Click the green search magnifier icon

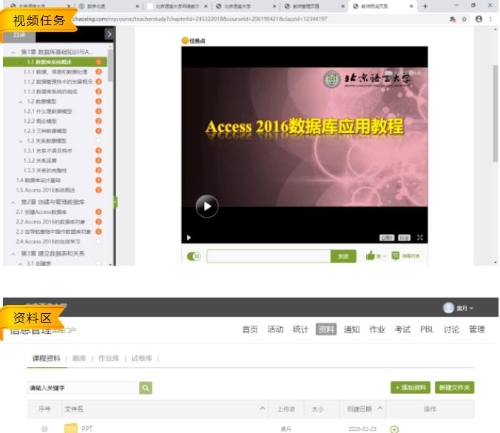coord(146,388)
